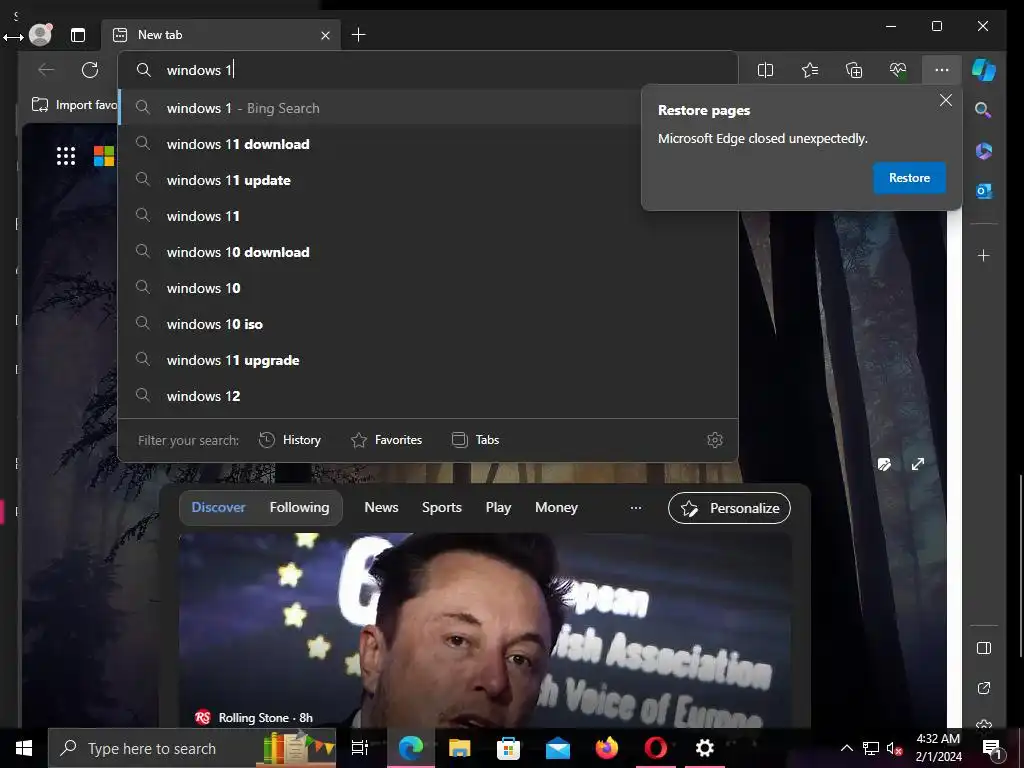Click the sidebar open-external link icon
The width and height of the screenshot is (1024, 768).
[984, 688]
